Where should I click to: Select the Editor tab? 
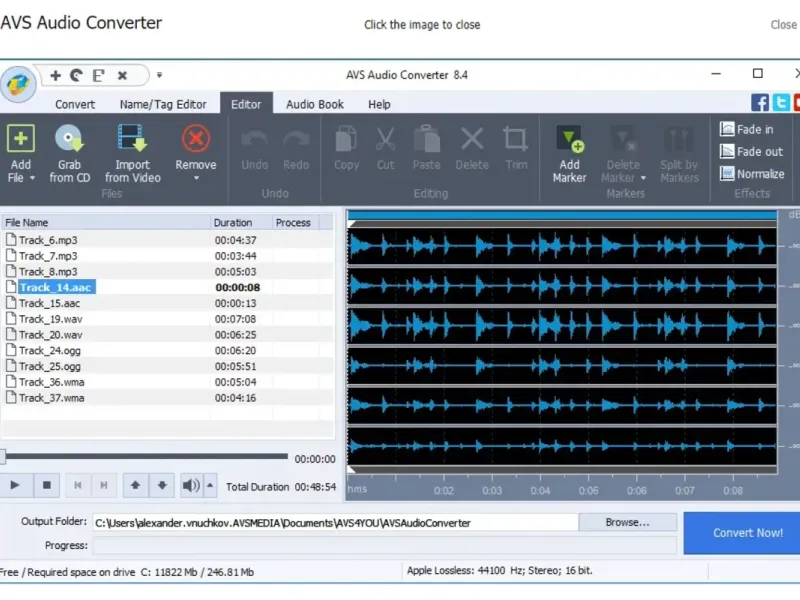[246, 104]
